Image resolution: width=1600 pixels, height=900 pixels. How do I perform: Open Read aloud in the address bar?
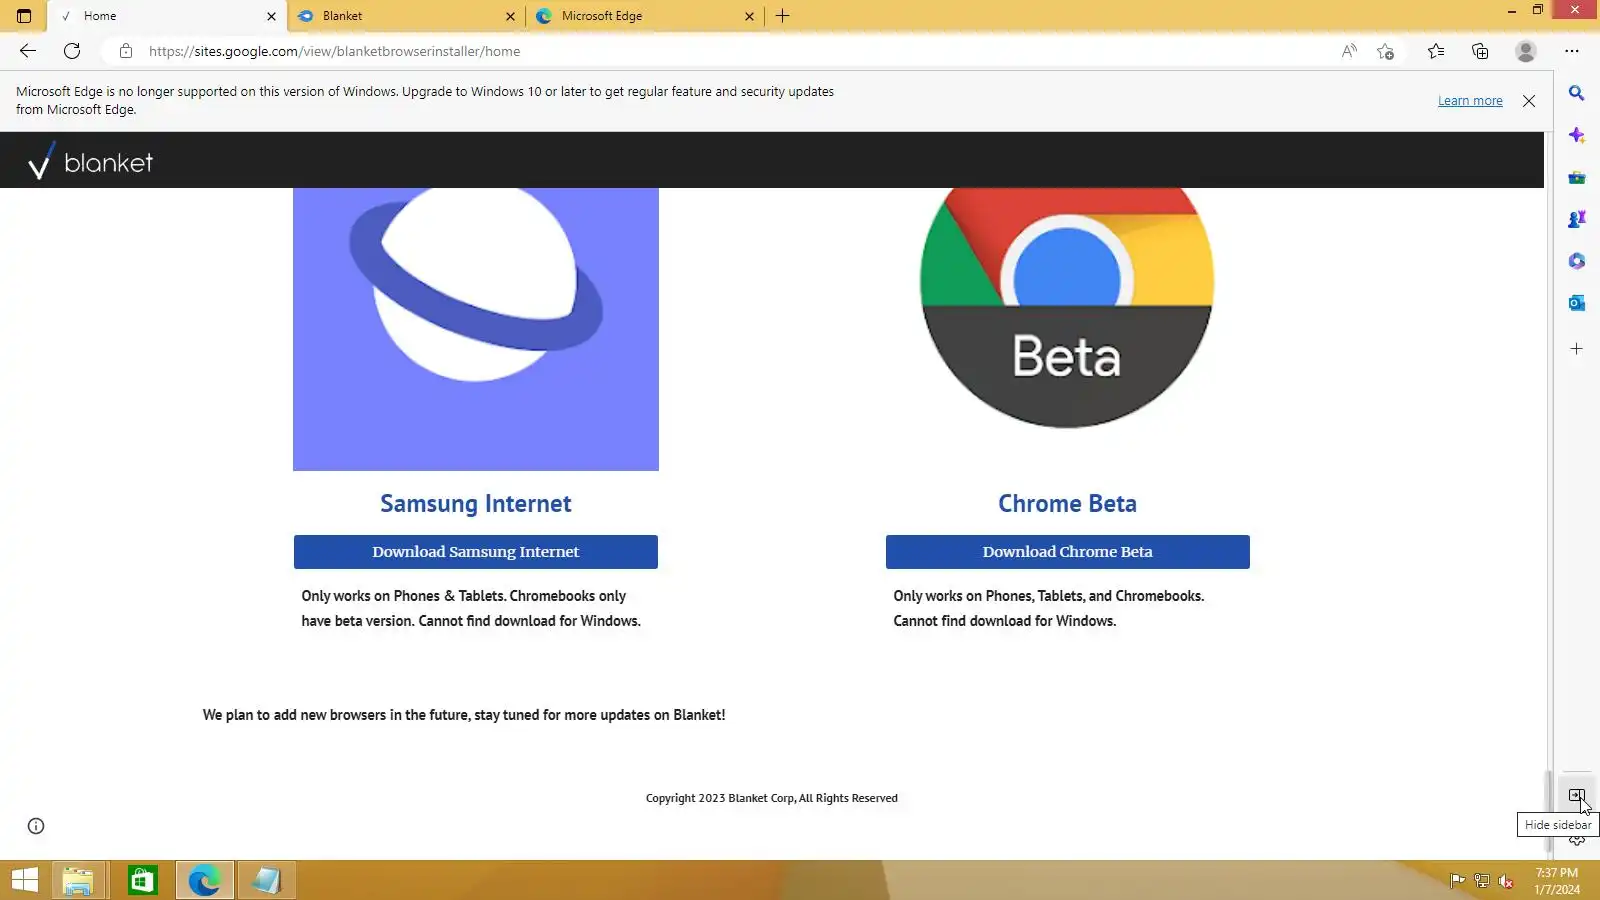pyautogui.click(x=1349, y=51)
